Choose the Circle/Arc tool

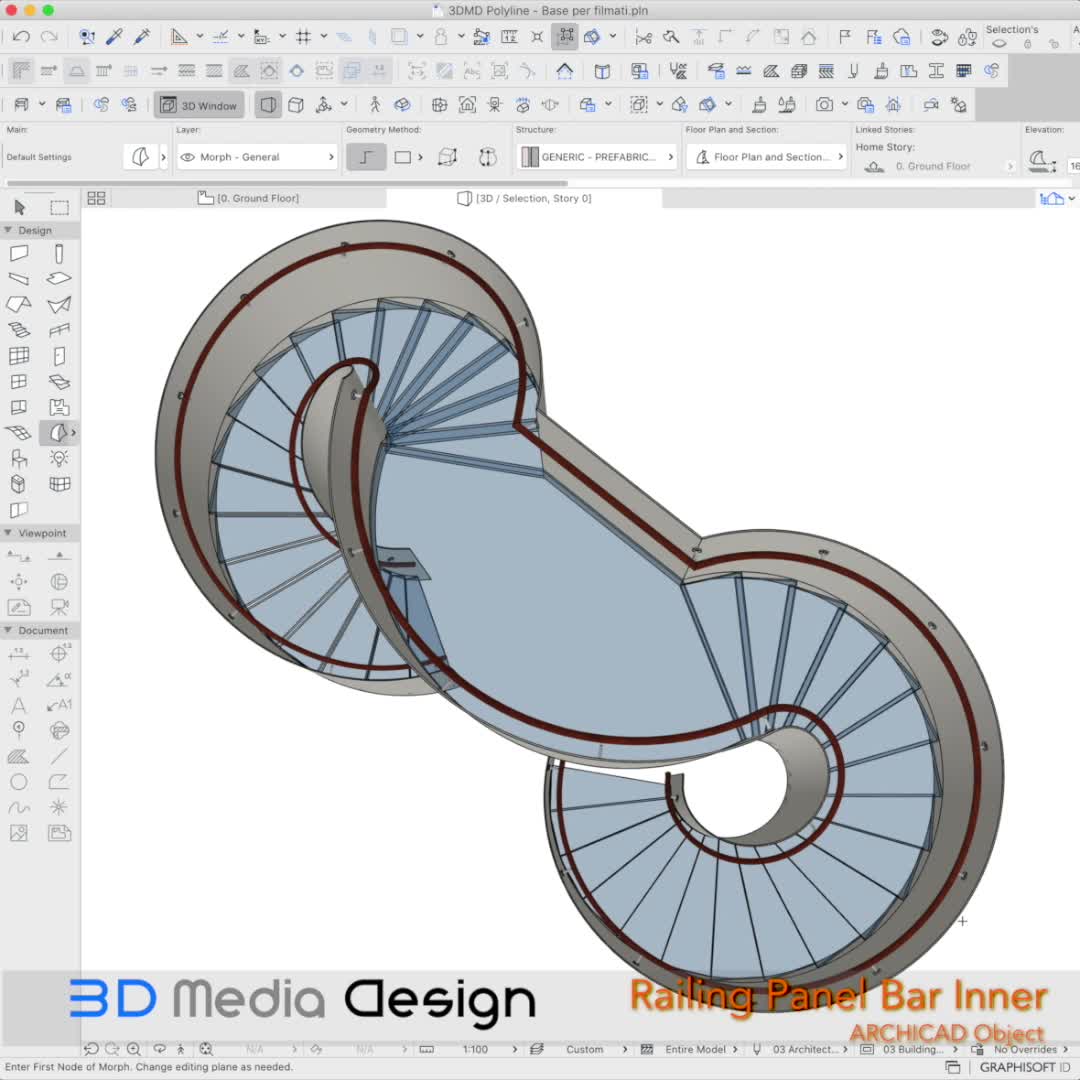pyautogui.click(x=19, y=782)
